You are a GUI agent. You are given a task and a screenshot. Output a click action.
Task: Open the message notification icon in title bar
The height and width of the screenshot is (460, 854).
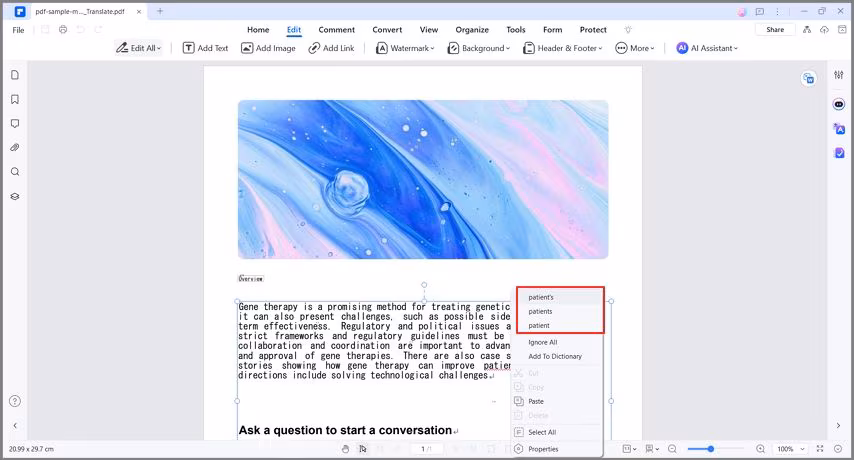pyautogui.click(x=760, y=11)
